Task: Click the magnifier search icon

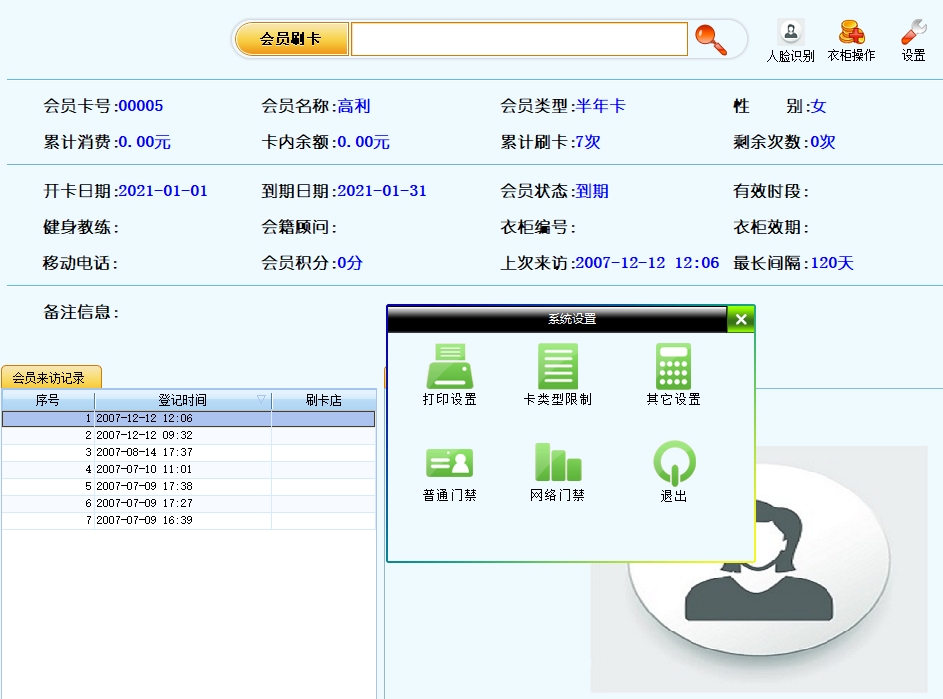Action: coord(711,39)
